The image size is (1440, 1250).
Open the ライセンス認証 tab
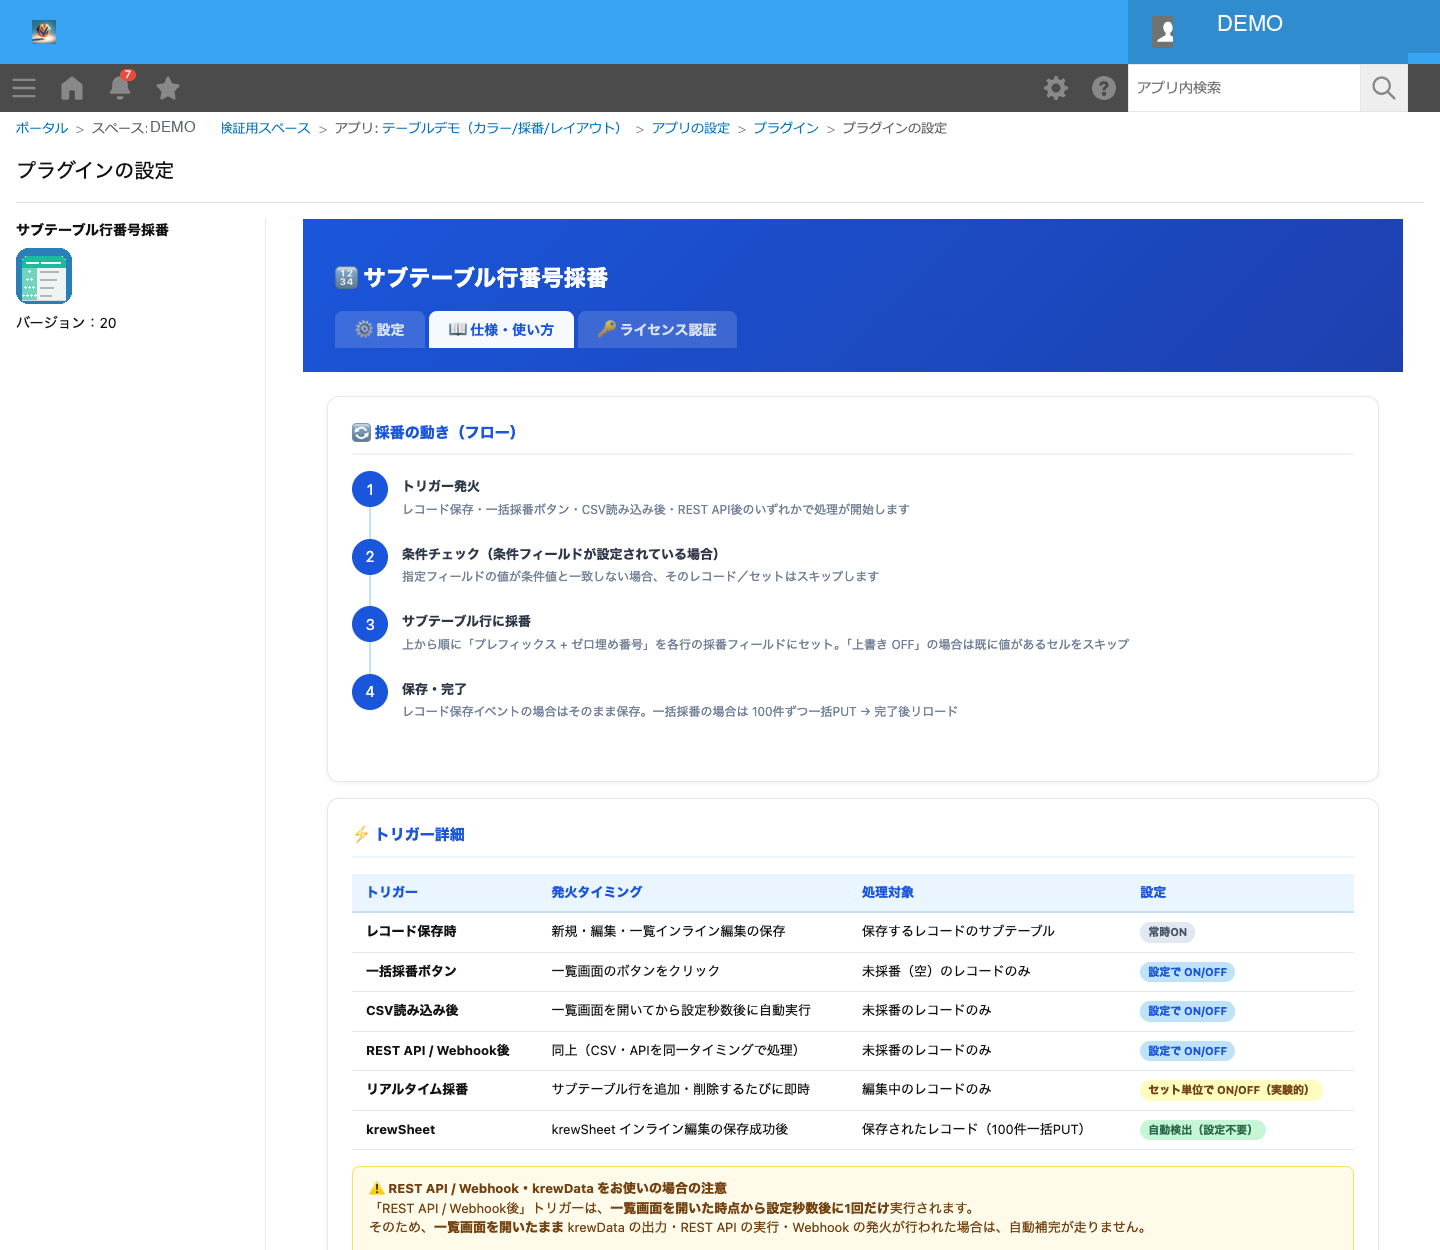657,330
